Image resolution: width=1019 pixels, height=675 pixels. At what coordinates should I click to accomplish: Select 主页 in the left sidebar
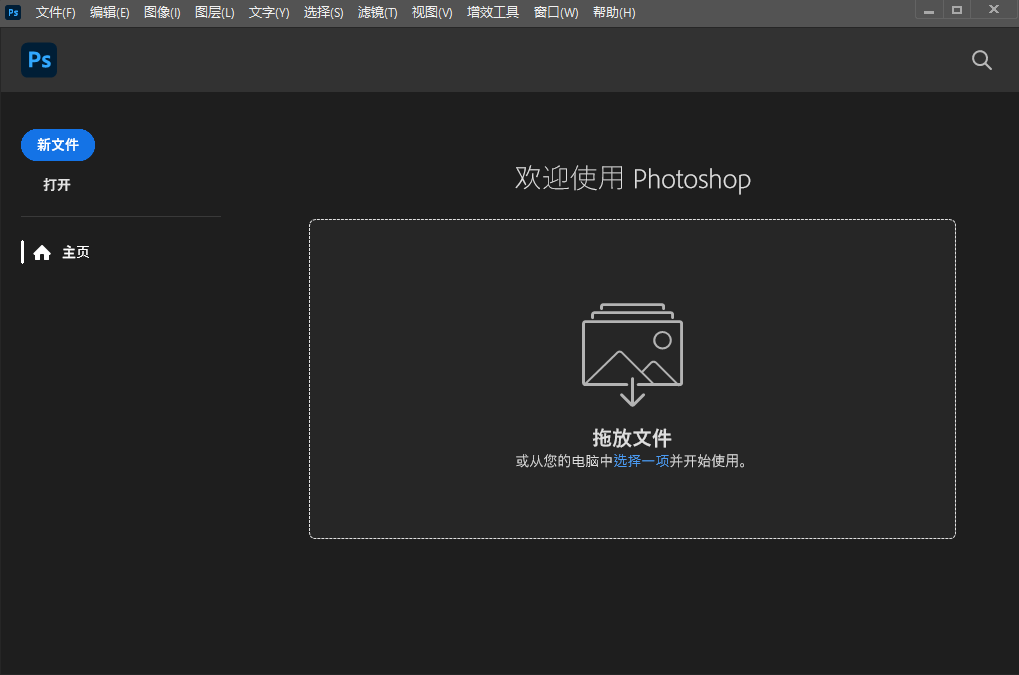pyautogui.click(x=76, y=251)
